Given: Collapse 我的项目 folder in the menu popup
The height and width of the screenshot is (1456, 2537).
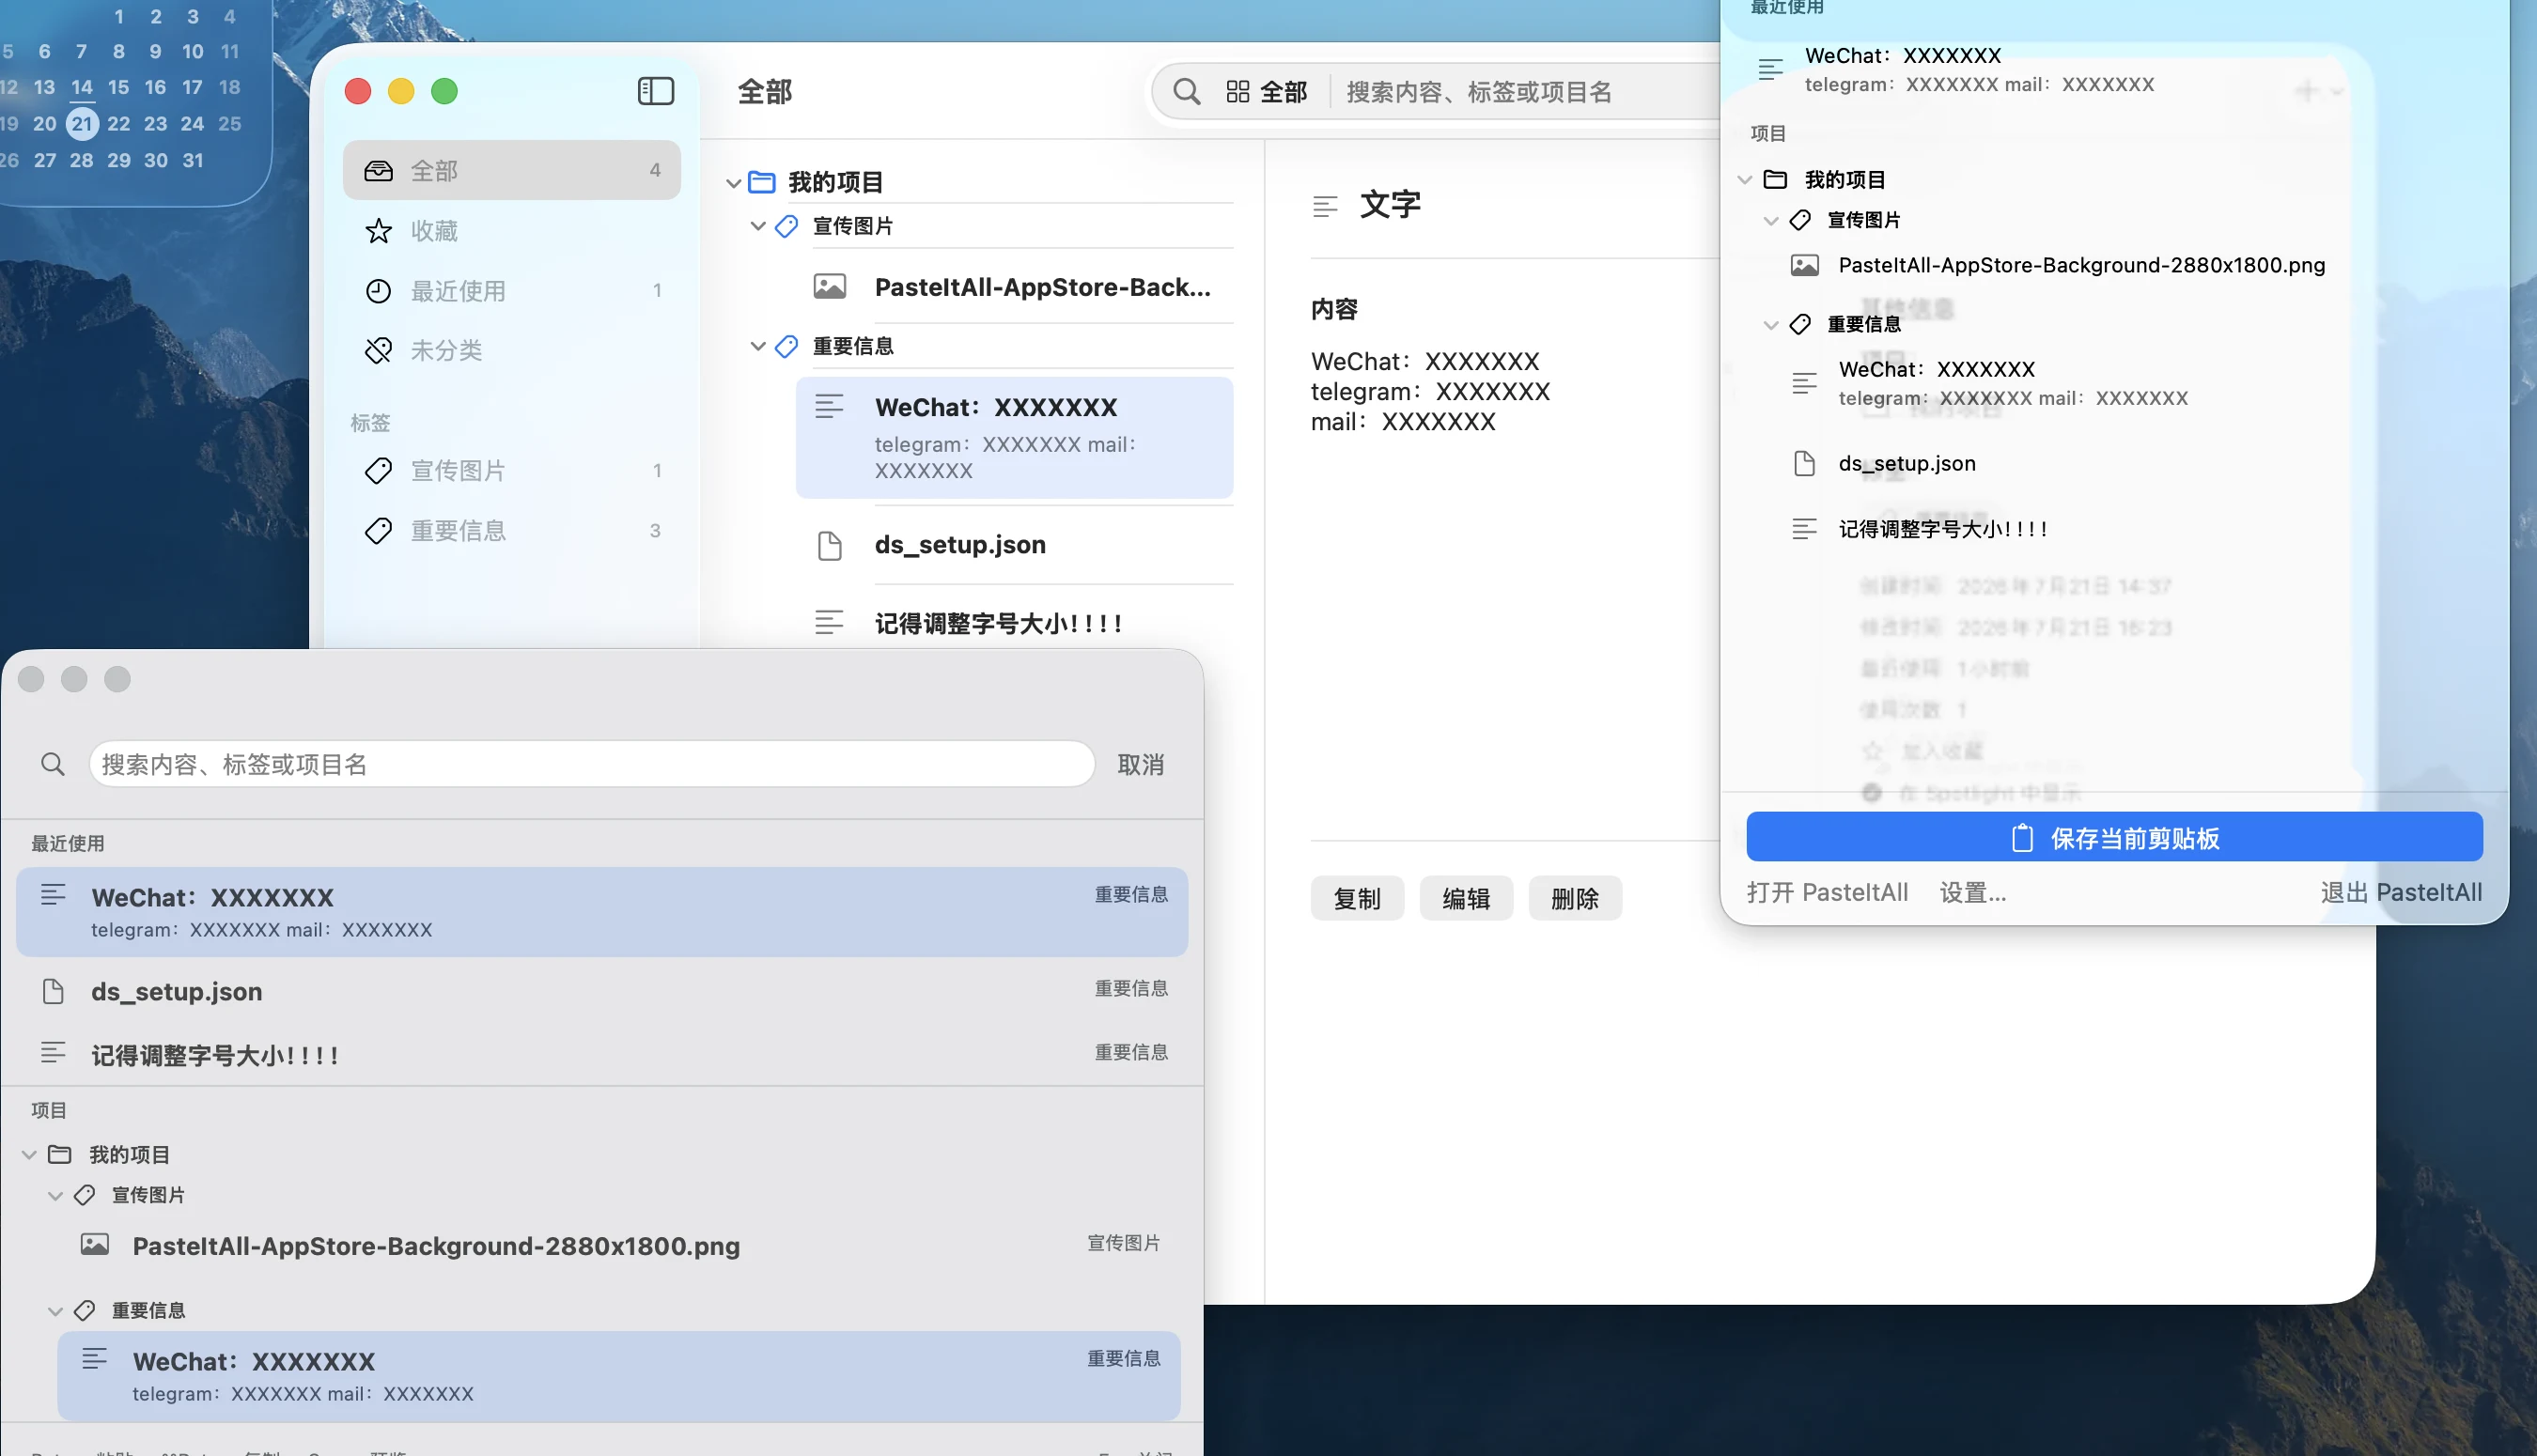Looking at the screenshot, I should (1745, 180).
